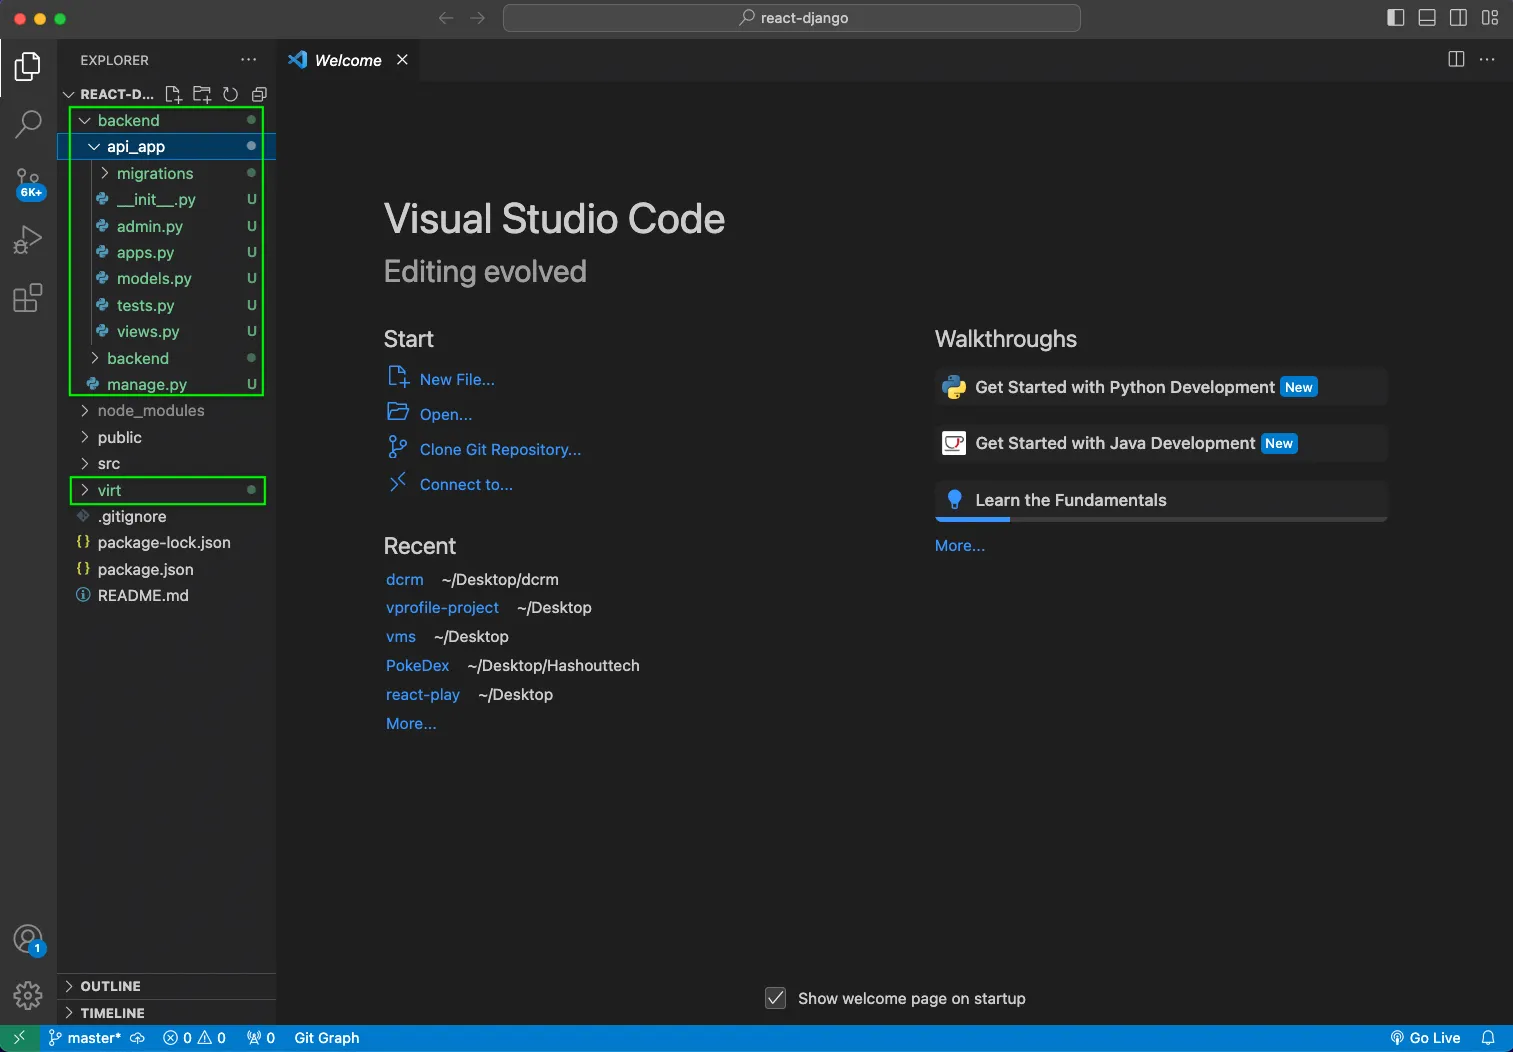This screenshot has width=1513, height=1052.
Task: Open the Manage gear icon
Action: [28, 995]
